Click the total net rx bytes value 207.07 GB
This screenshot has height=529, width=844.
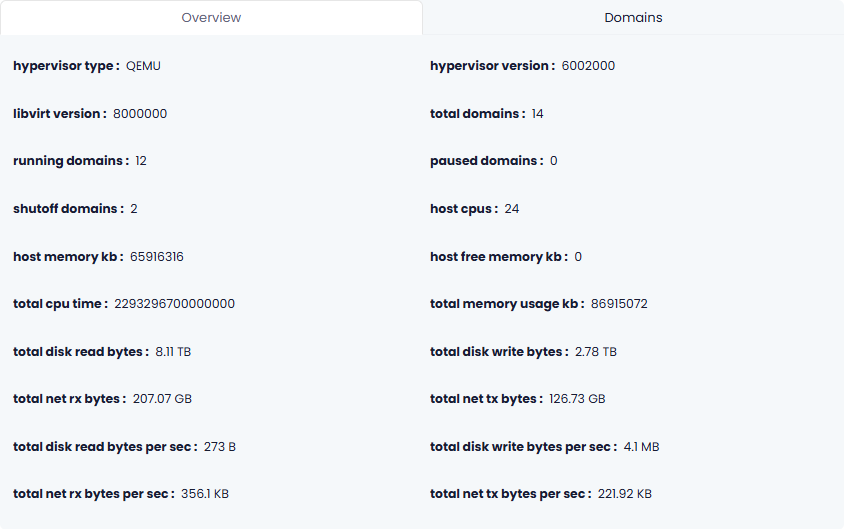162,399
